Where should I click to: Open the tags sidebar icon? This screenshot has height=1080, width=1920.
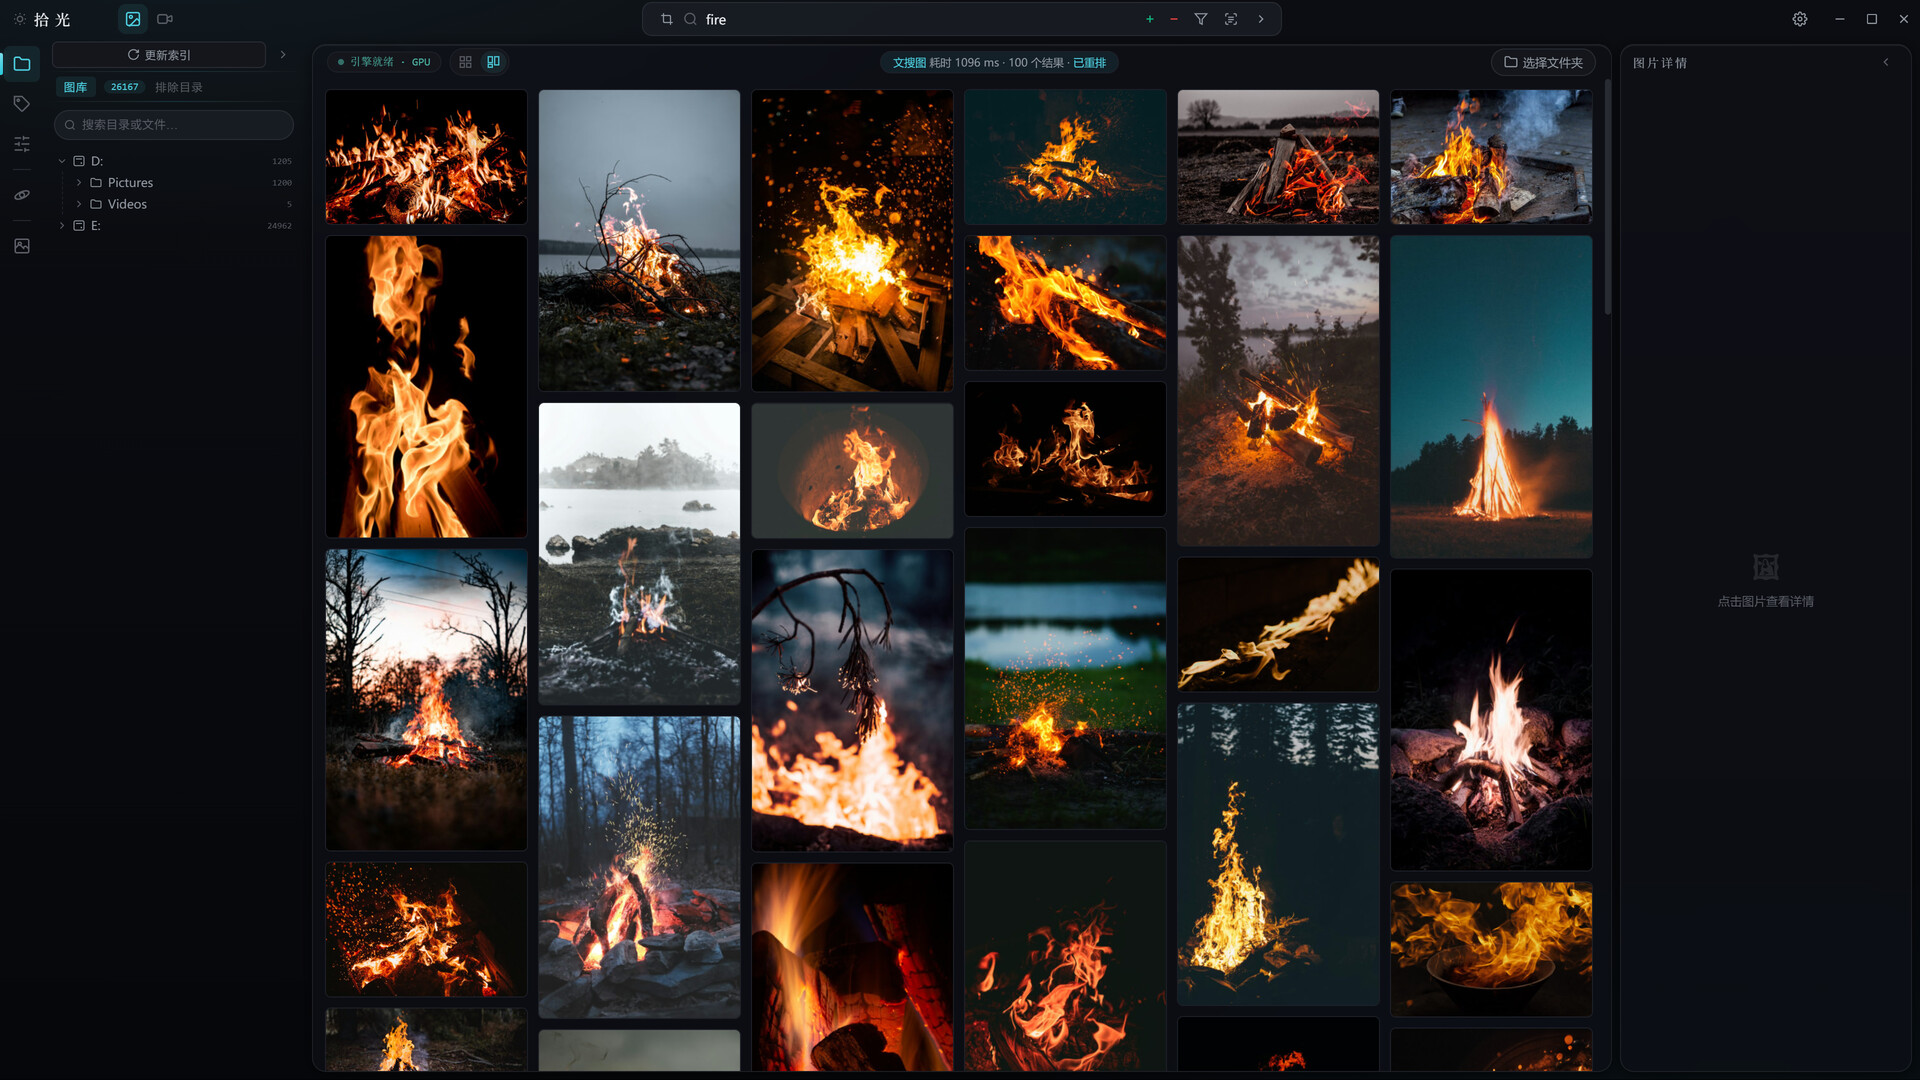click(x=22, y=104)
